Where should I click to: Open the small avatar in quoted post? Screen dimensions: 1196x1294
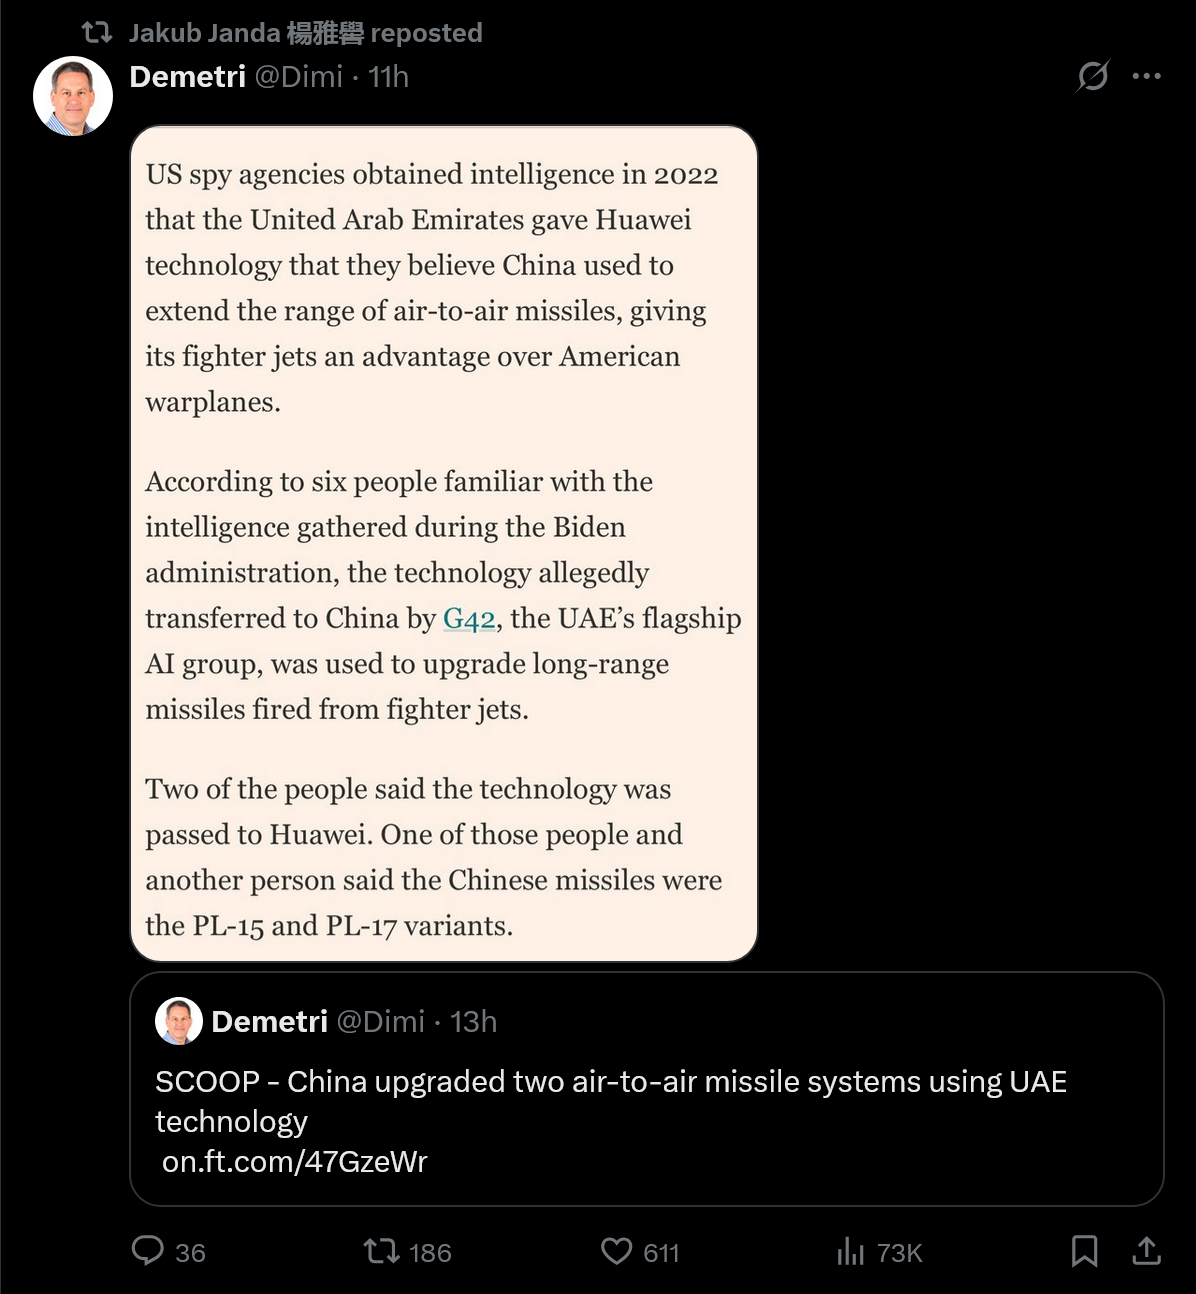179,1021
